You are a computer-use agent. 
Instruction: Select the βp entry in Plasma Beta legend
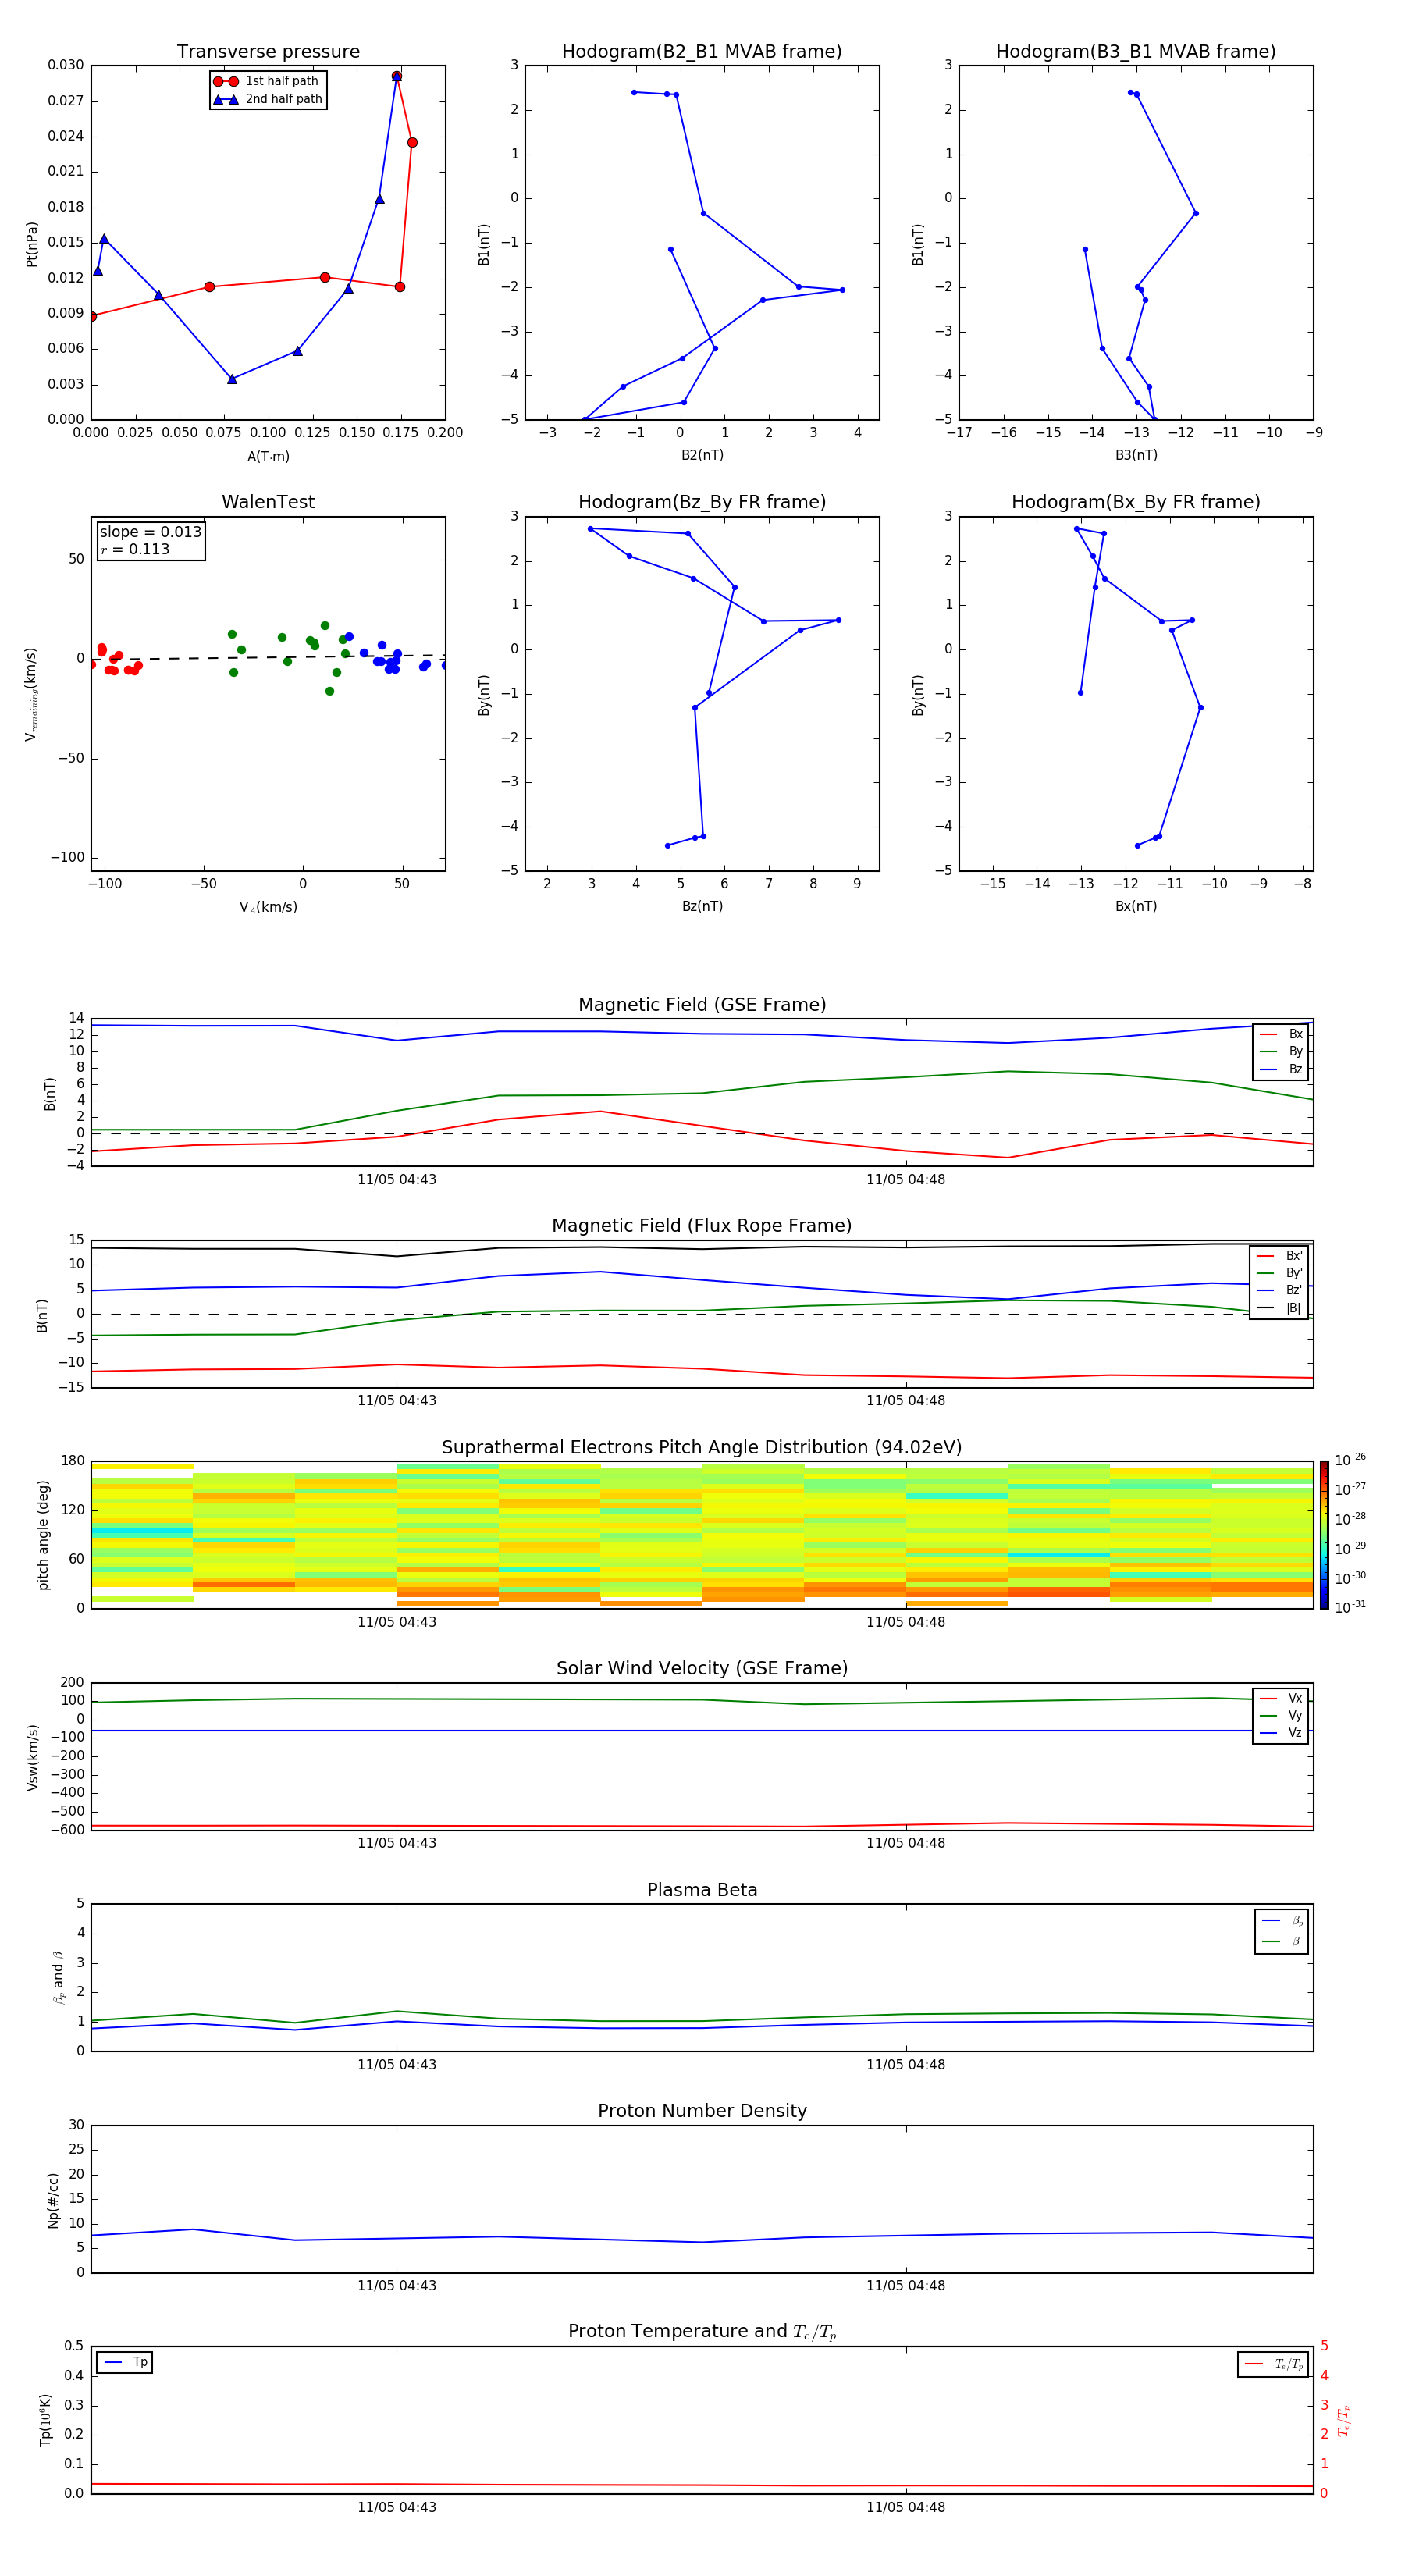[1283, 1921]
